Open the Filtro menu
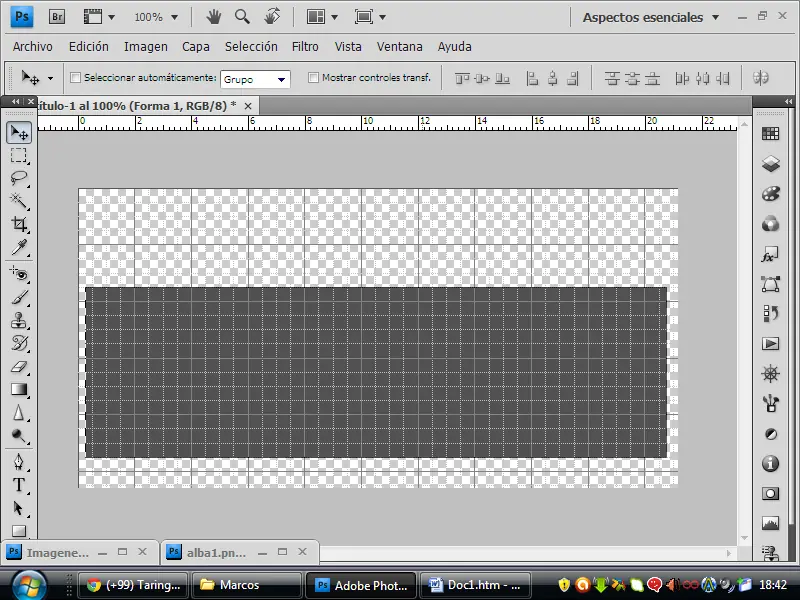The height and width of the screenshot is (600, 800). (x=305, y=46)
